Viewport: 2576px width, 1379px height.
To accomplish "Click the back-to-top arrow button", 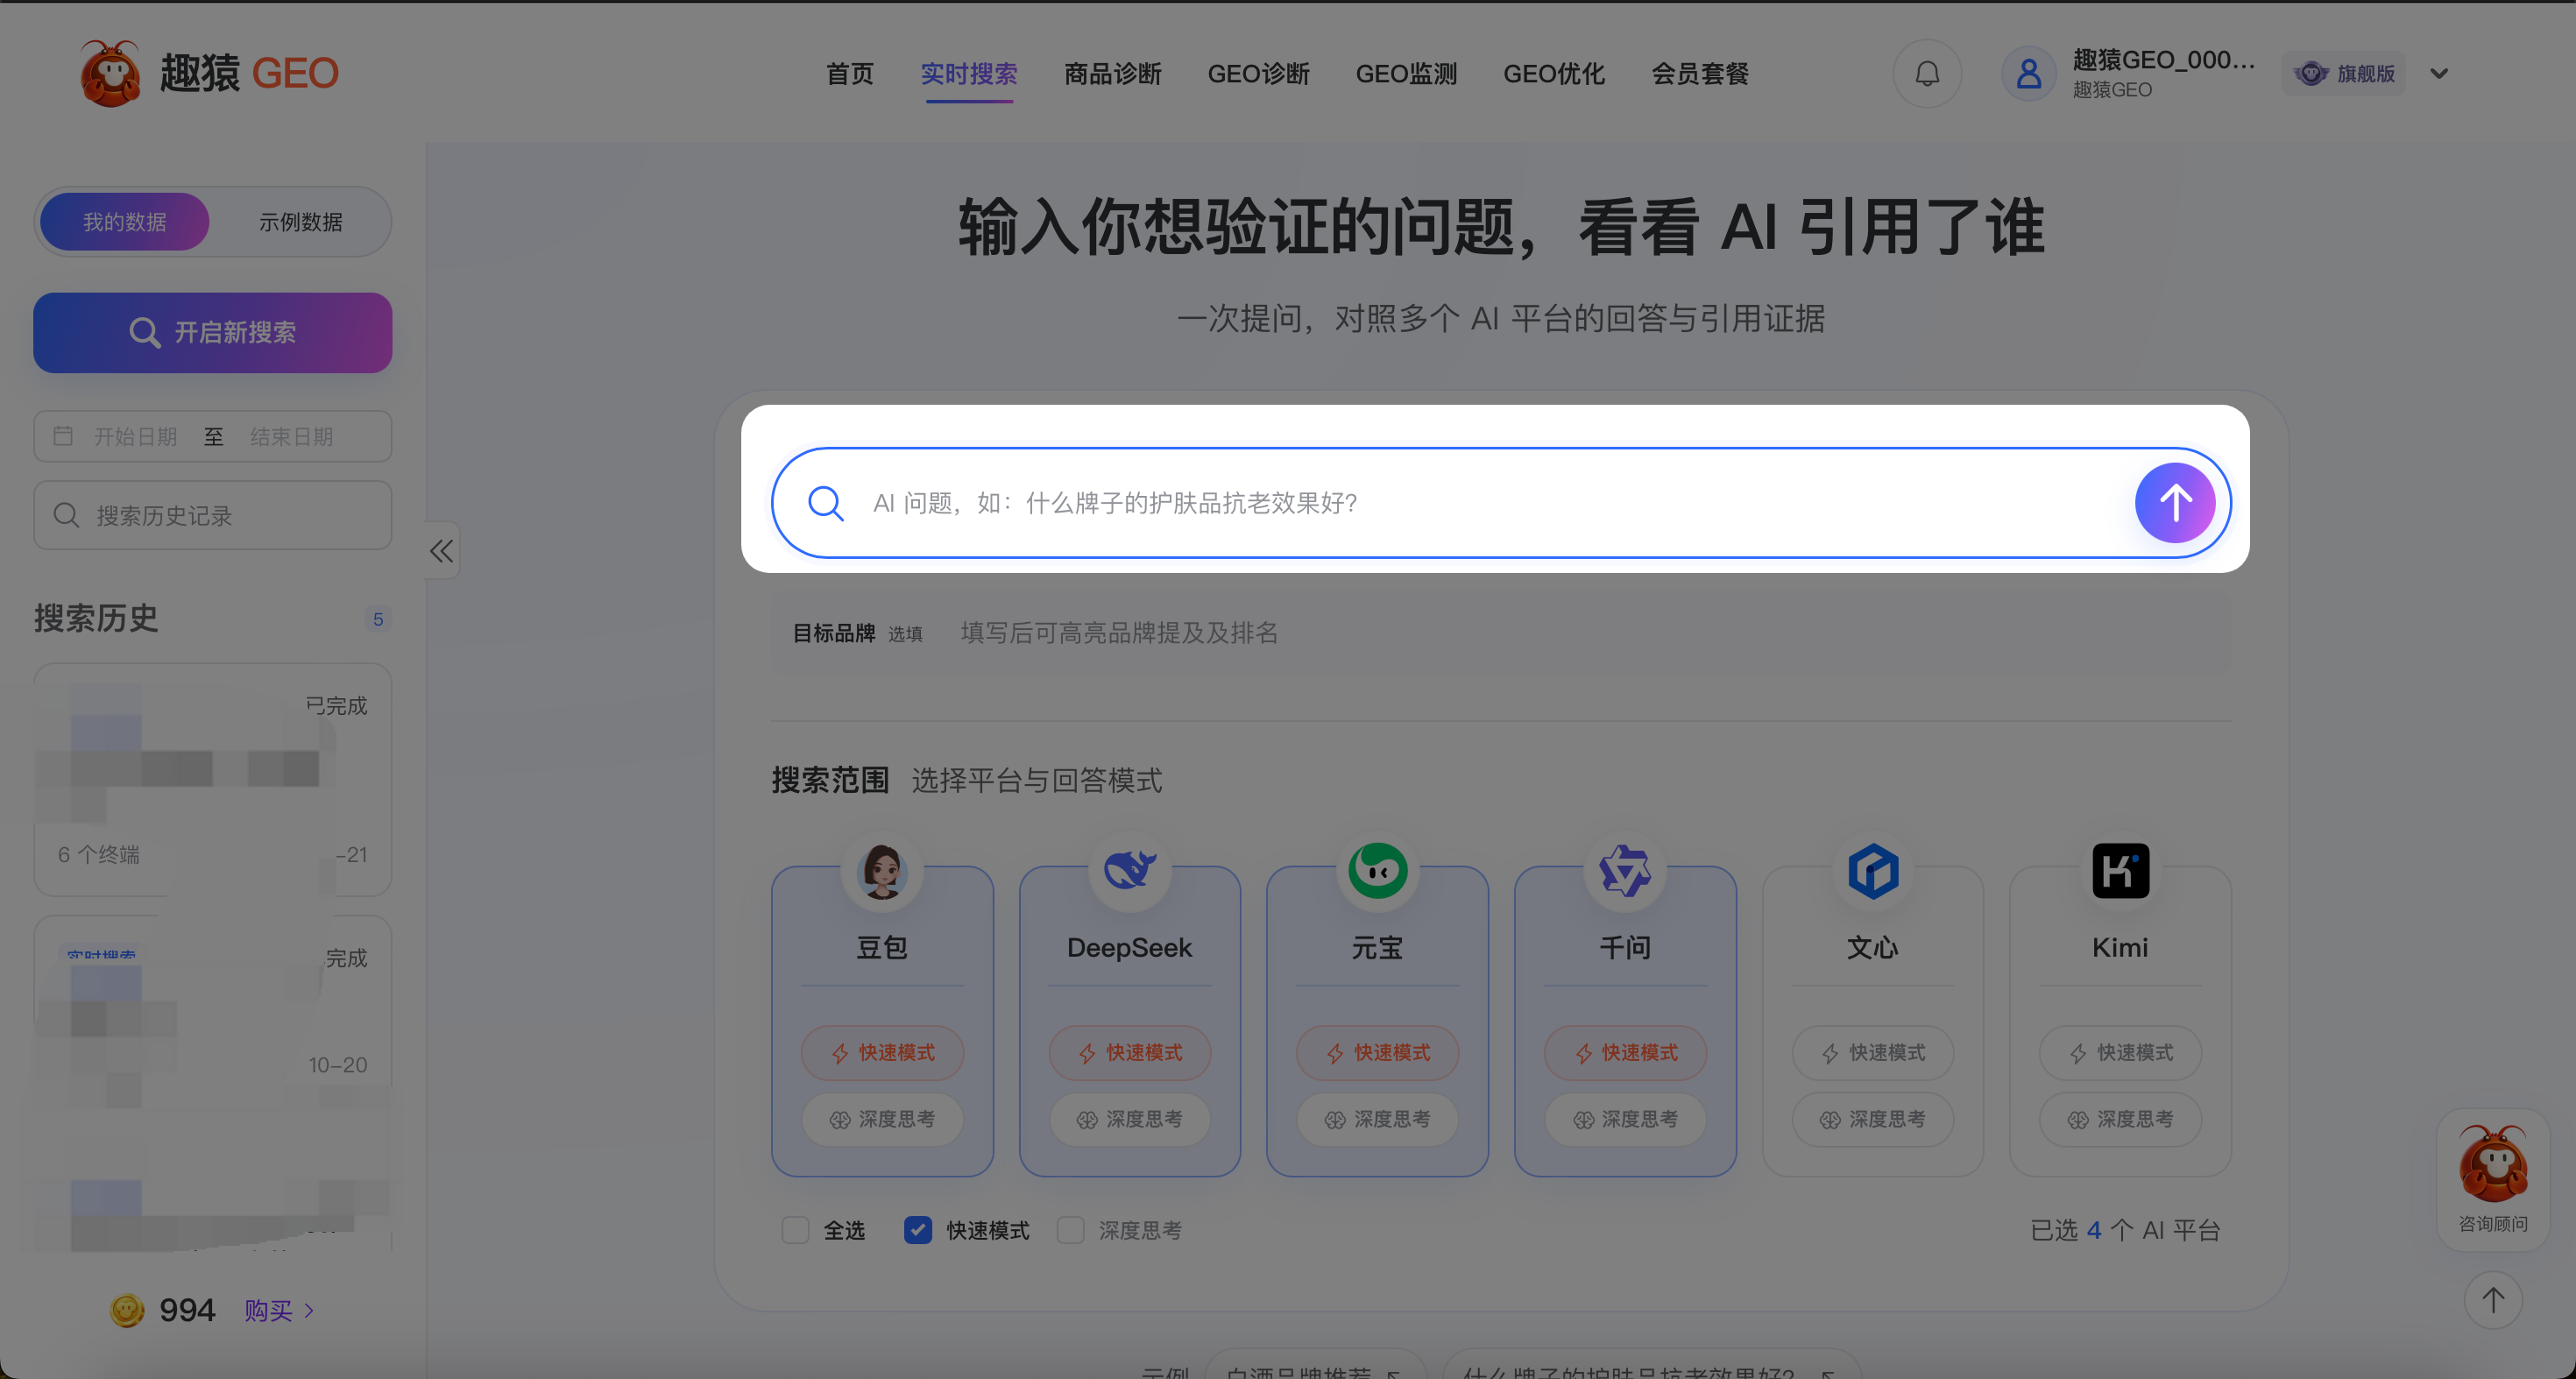I will (2493, 1300).
